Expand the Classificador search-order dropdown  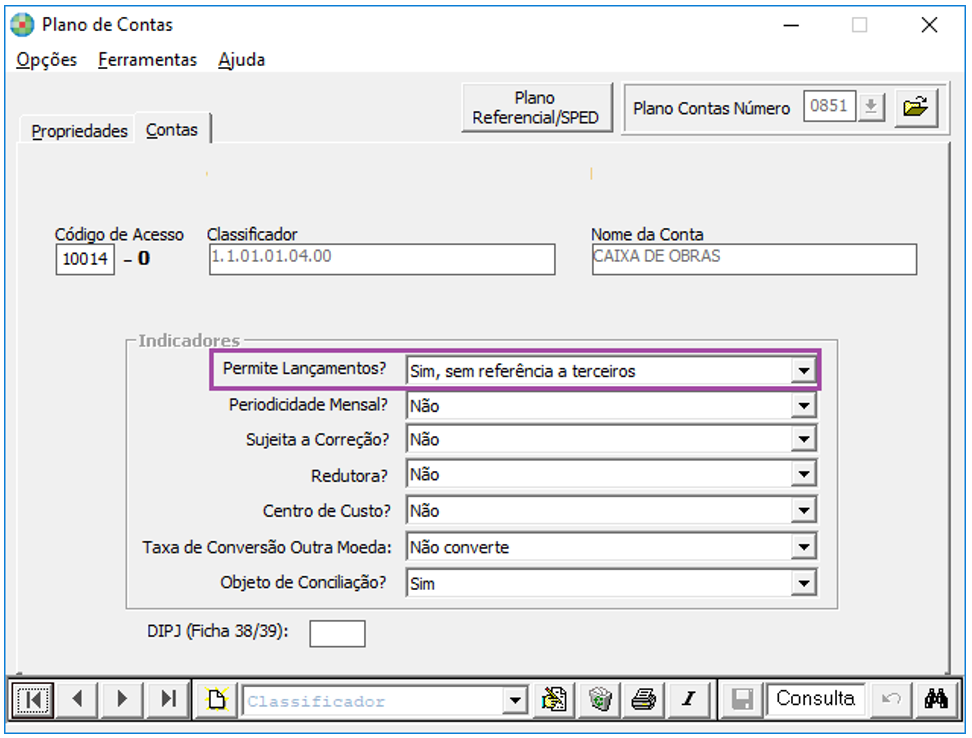tap(515, 701)
